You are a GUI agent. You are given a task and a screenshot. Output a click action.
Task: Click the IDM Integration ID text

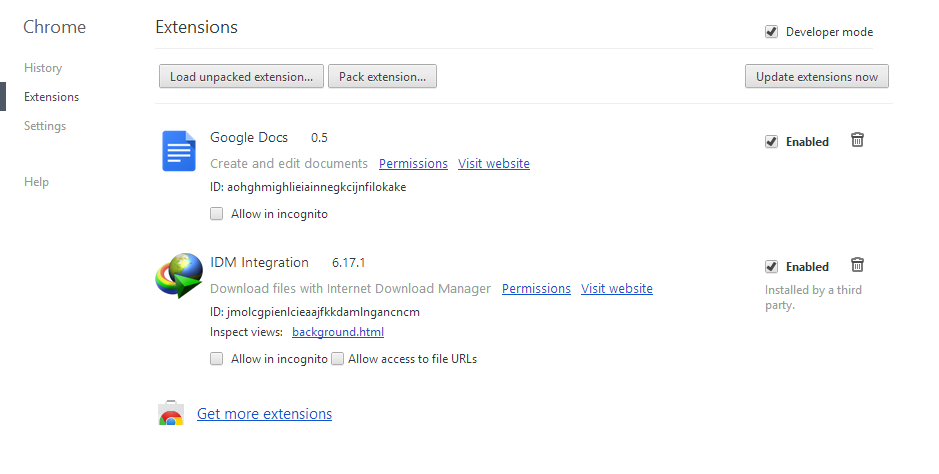tap(314, 312)
